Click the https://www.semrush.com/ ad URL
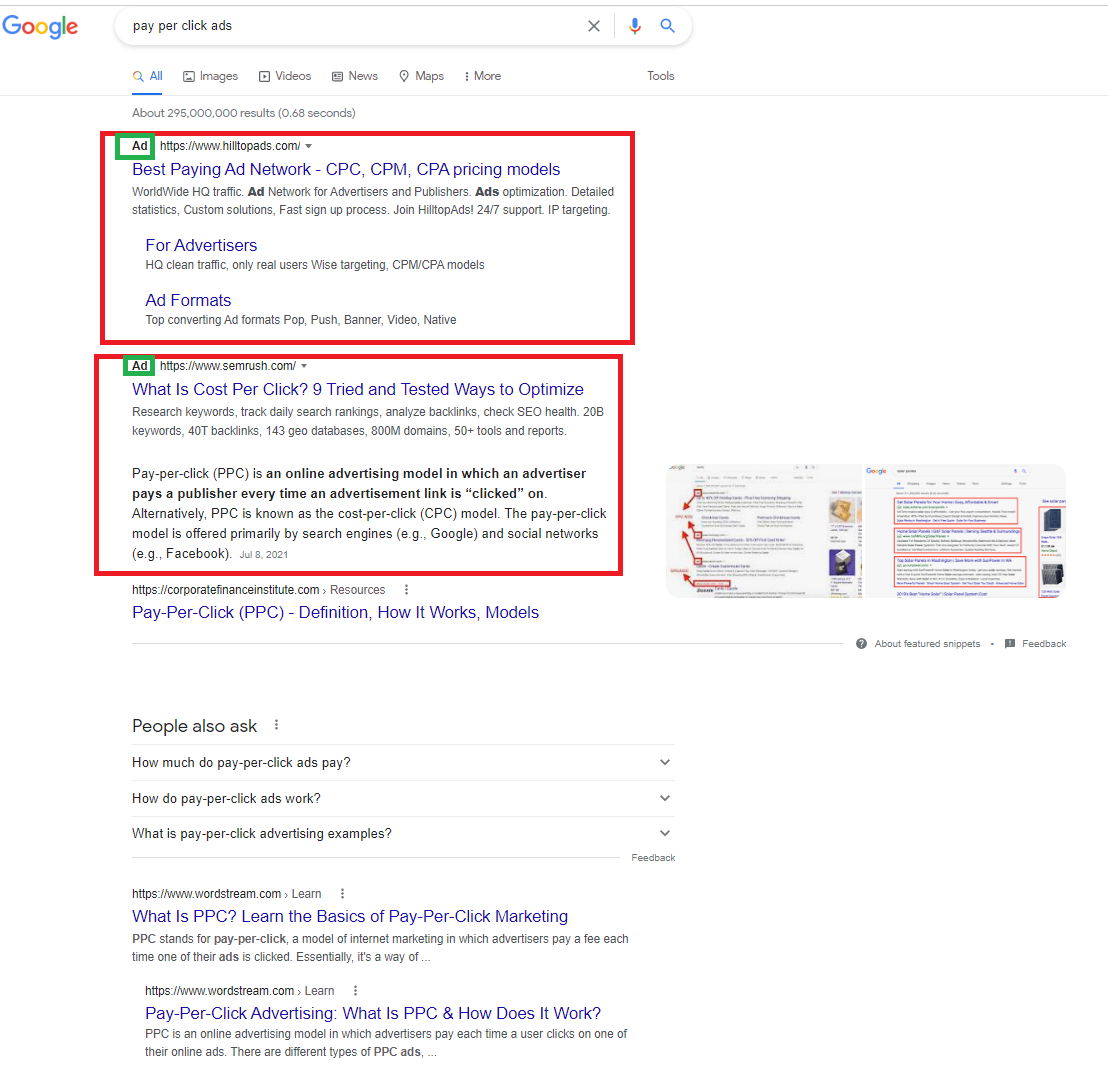 point(228,366)
